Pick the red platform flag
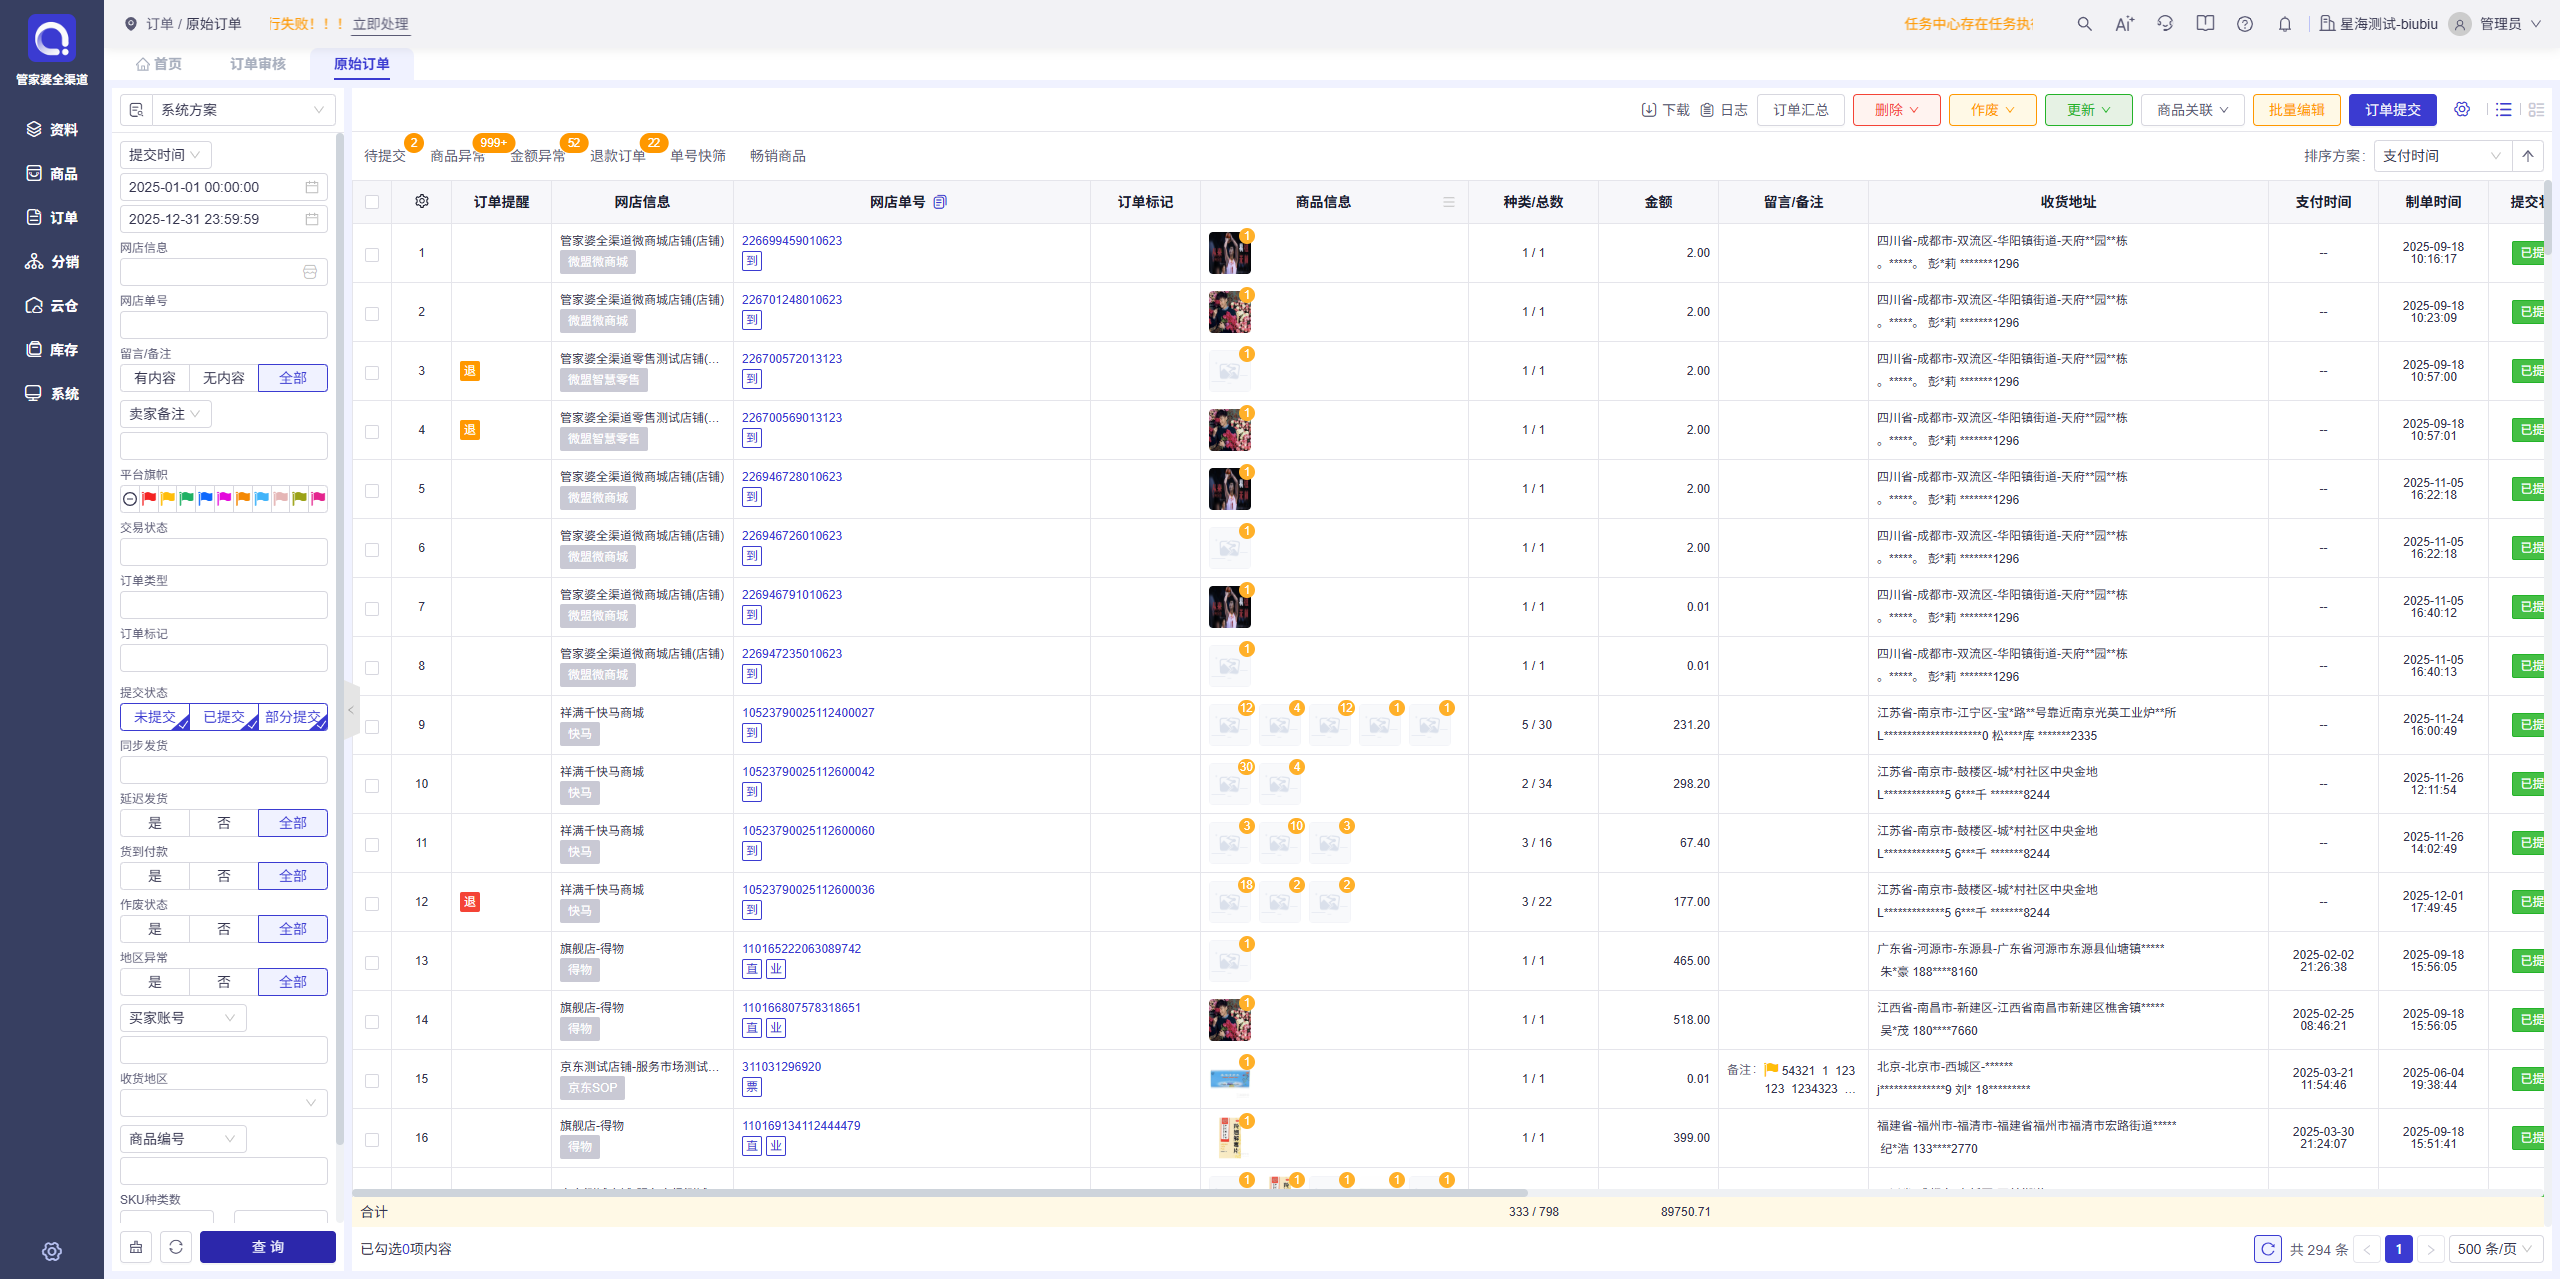 click(x=149, y=498)
